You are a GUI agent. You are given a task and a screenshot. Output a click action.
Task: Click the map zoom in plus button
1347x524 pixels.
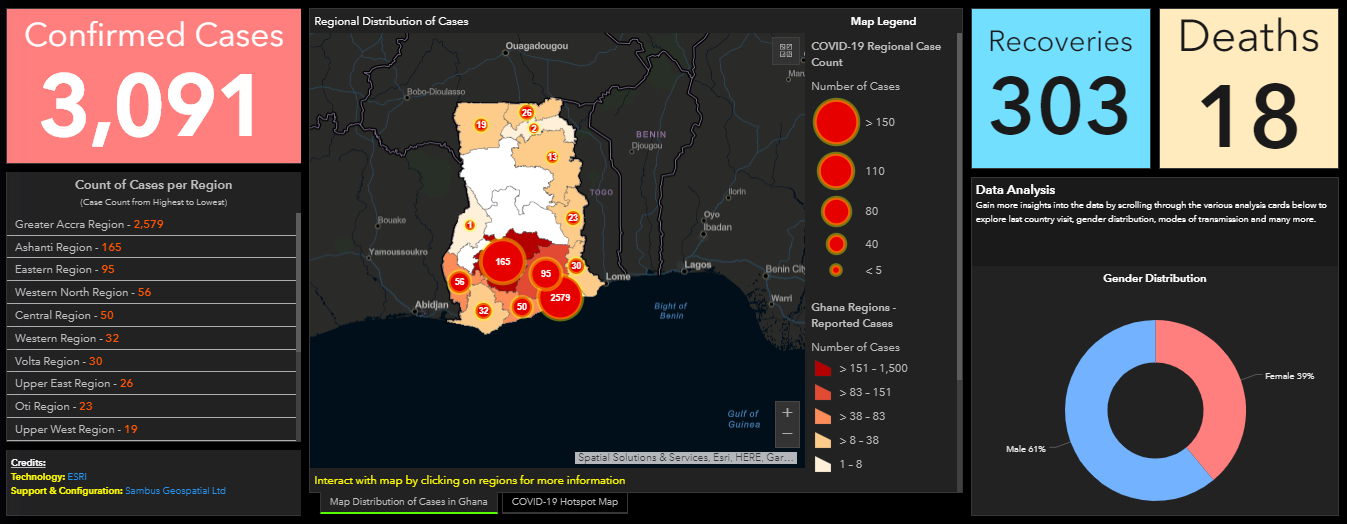787,412
